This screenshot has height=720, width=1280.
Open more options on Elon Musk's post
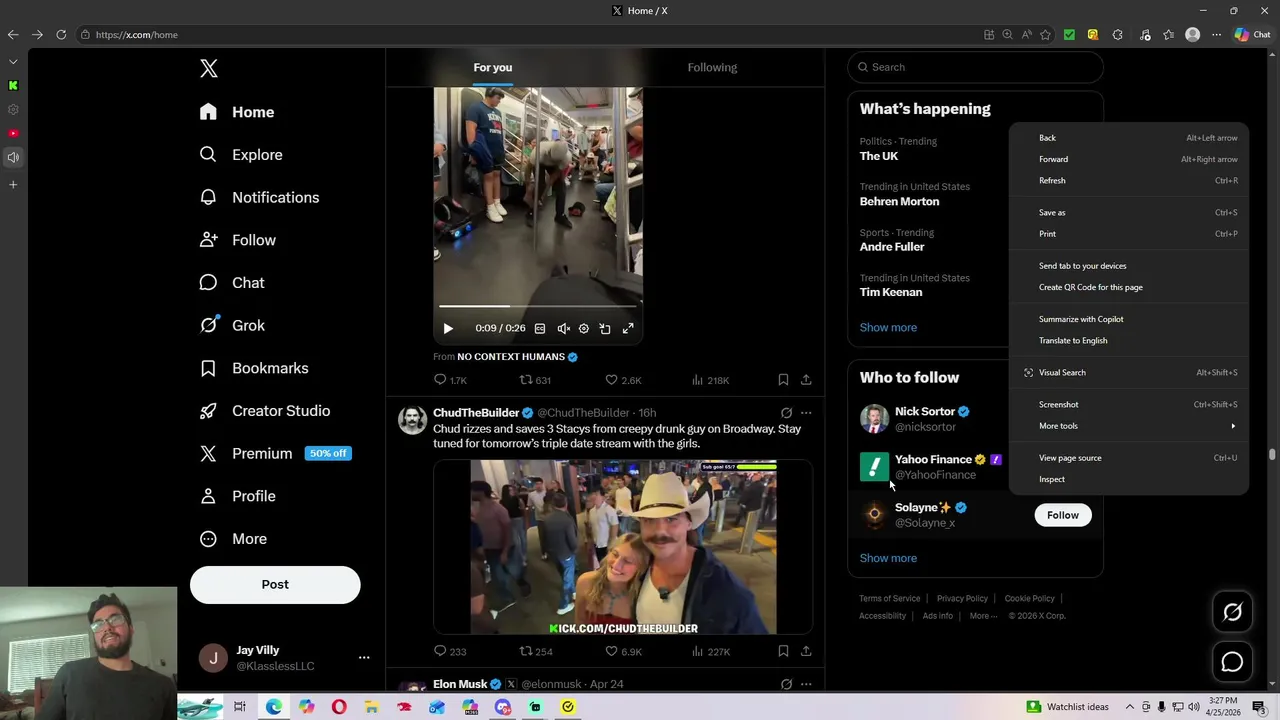[x=806, y=684]
